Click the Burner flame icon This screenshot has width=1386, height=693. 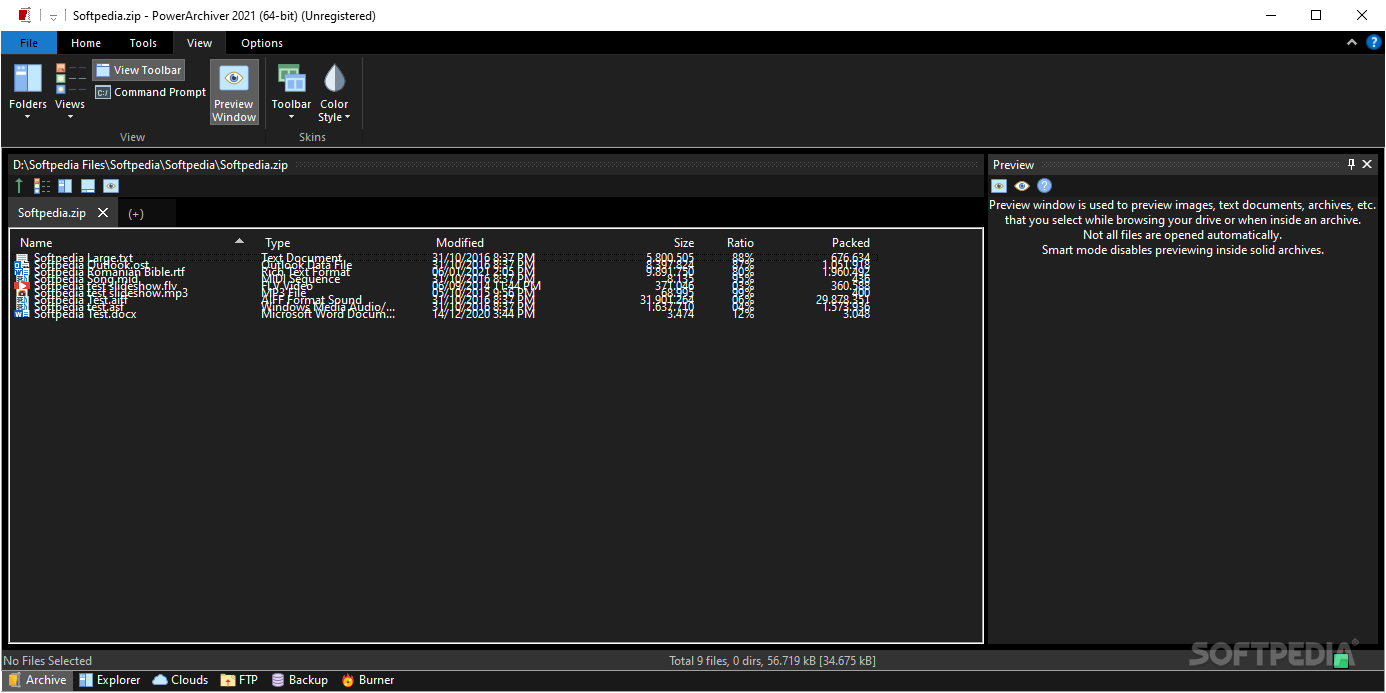tap(348, 680)
